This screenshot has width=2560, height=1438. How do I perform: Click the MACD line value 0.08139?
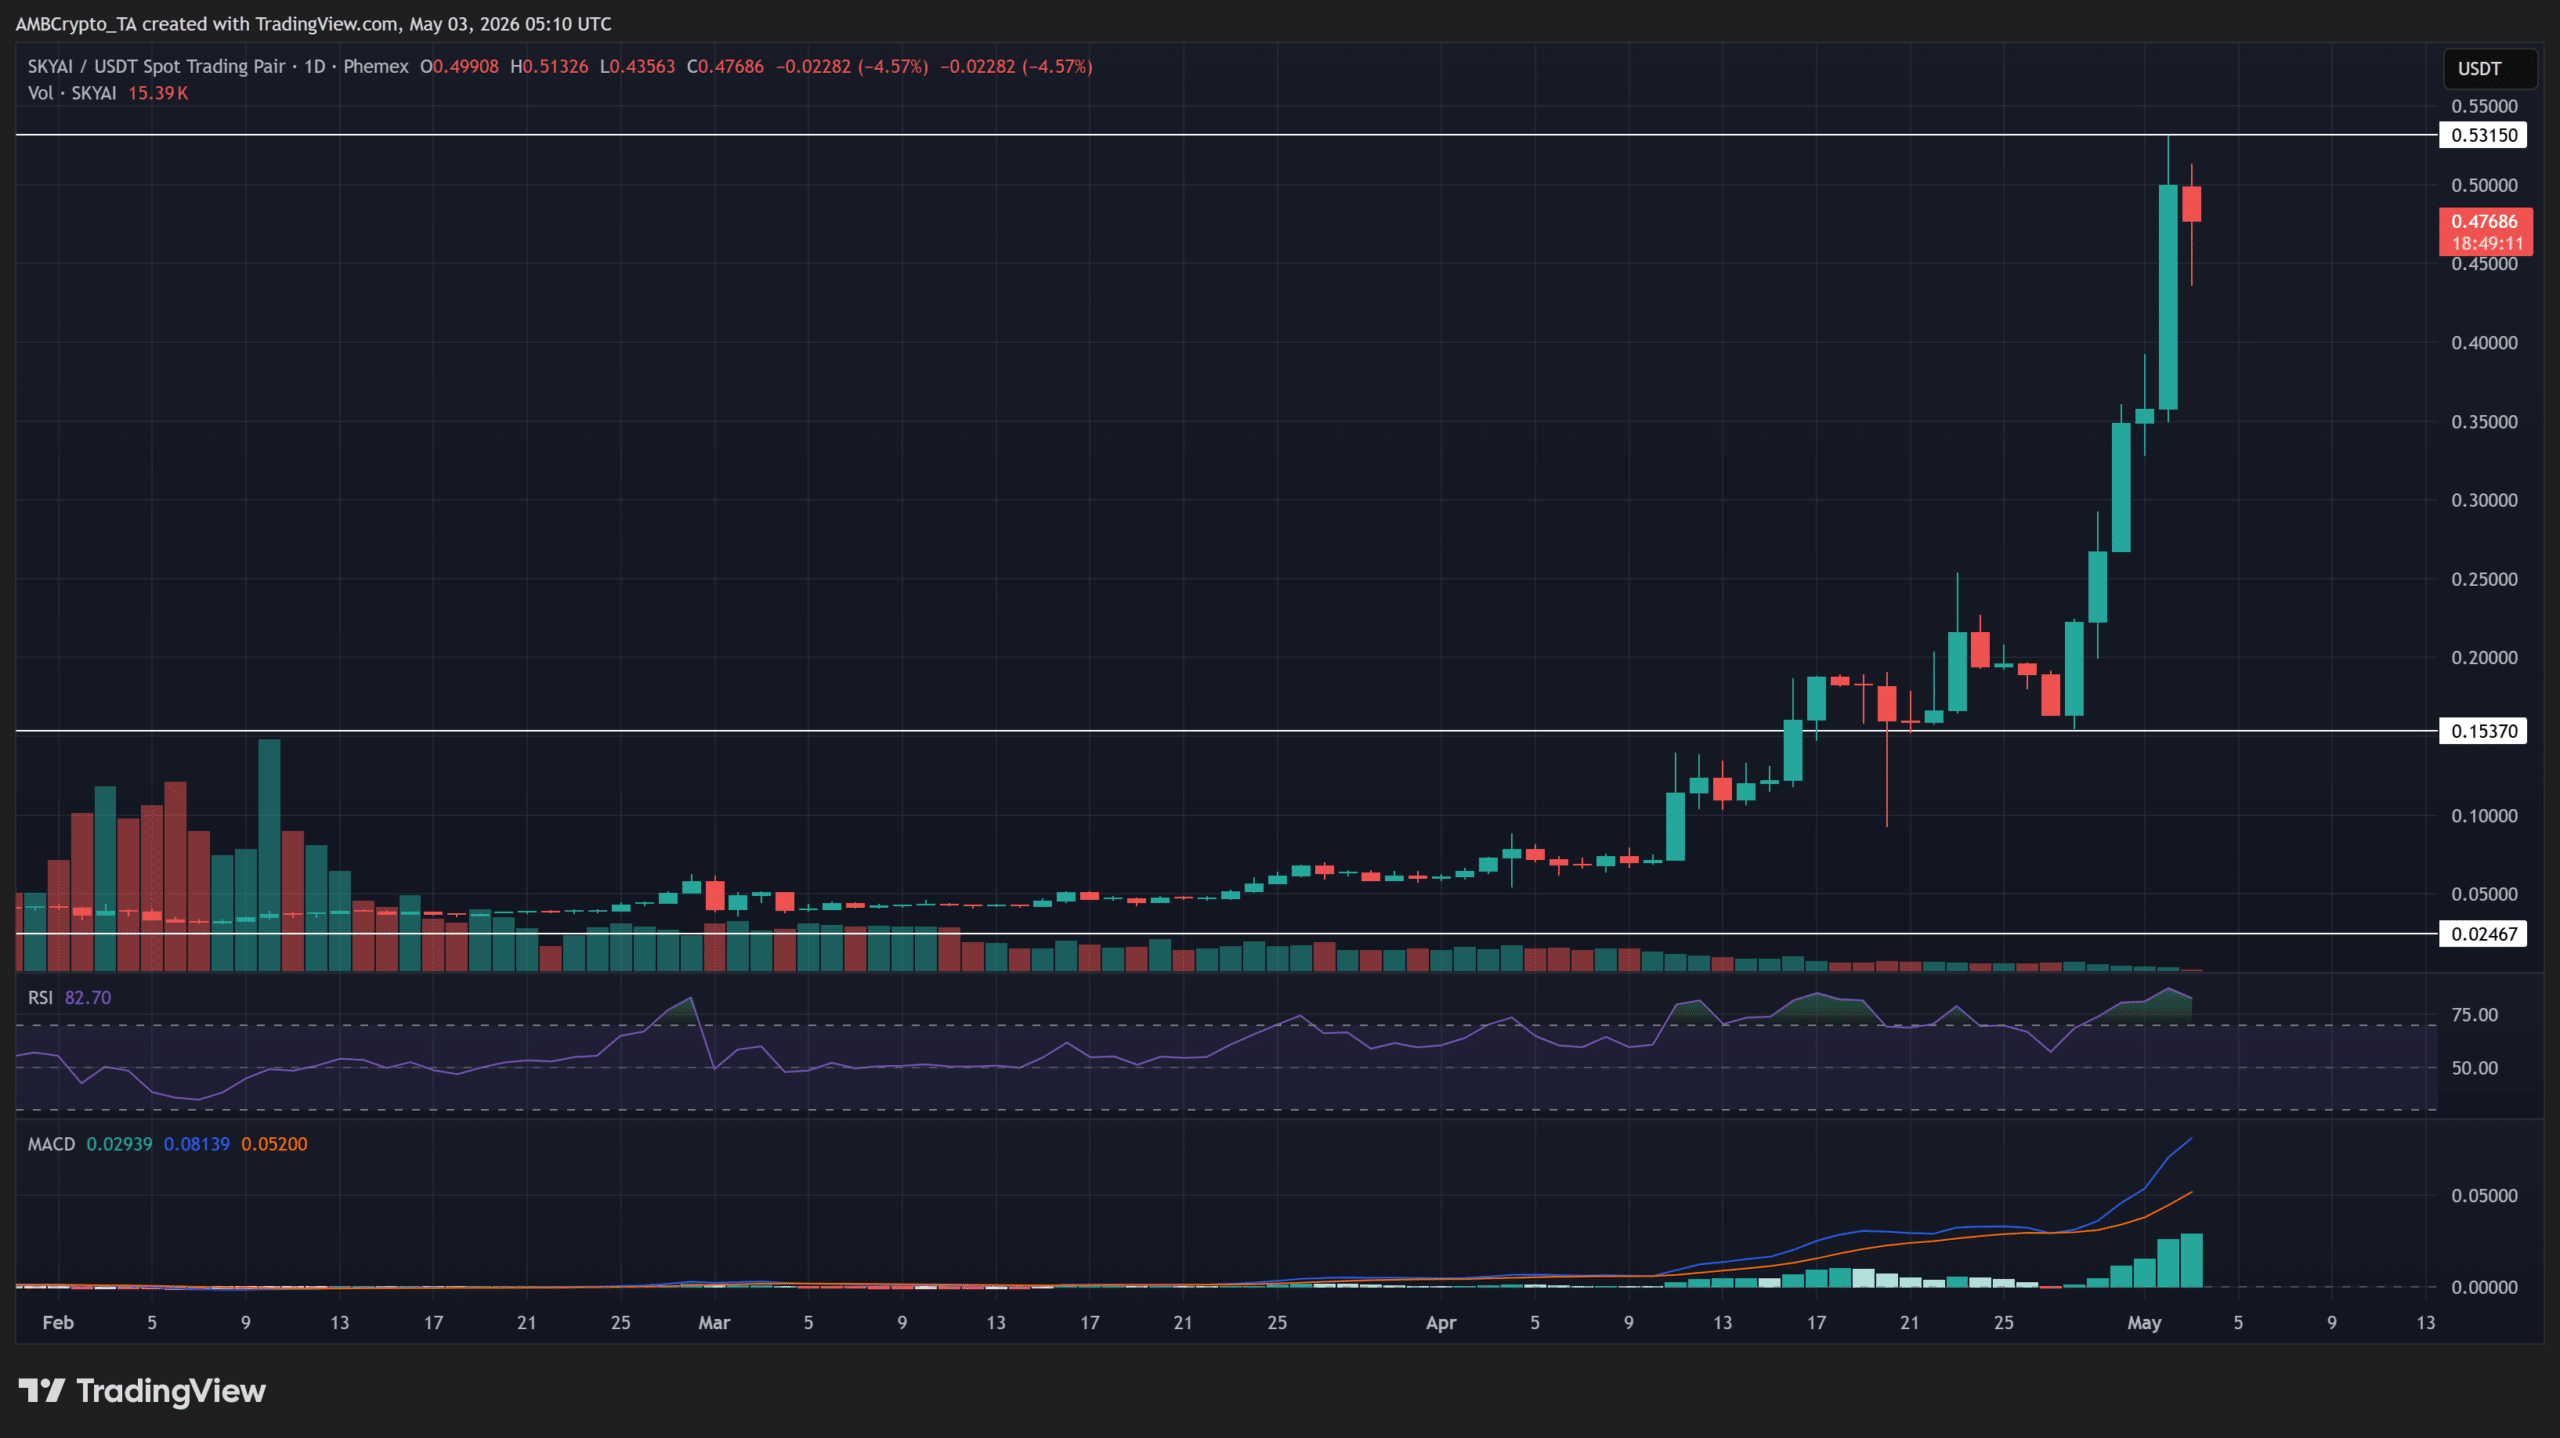click(197, 1144)
